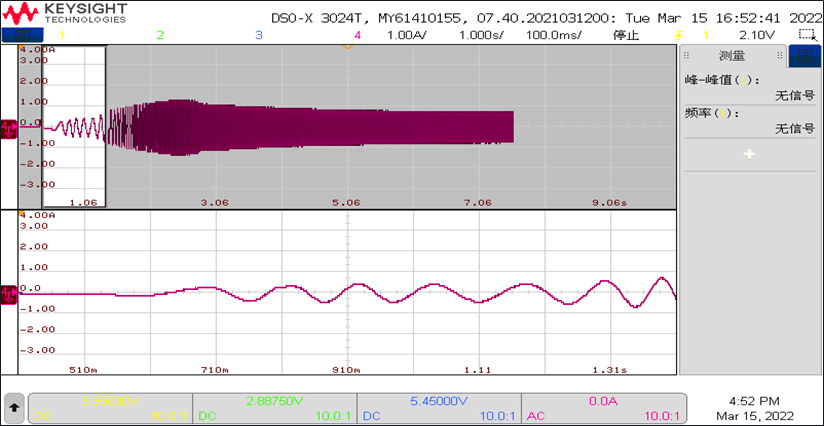Click the rectangle zoom selection icon
824x426 pixels.
(x=806, y=34)
